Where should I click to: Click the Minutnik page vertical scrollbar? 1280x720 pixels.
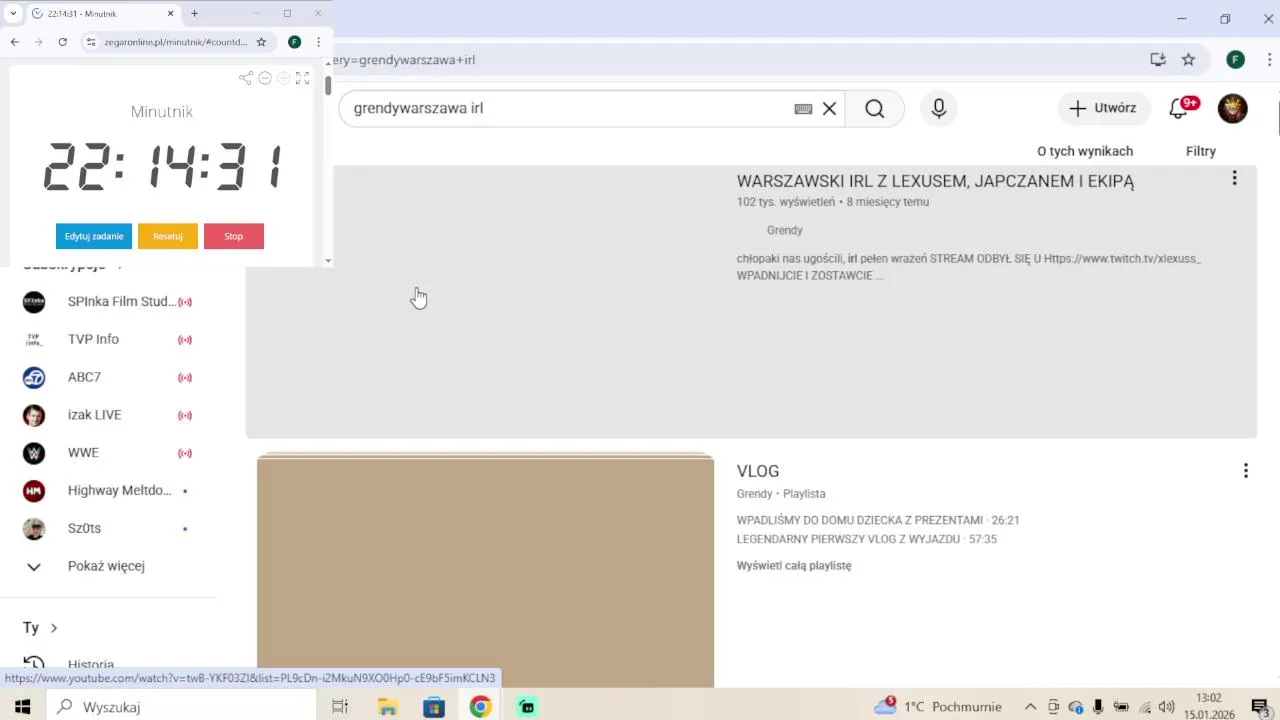[x=328, y=85]
